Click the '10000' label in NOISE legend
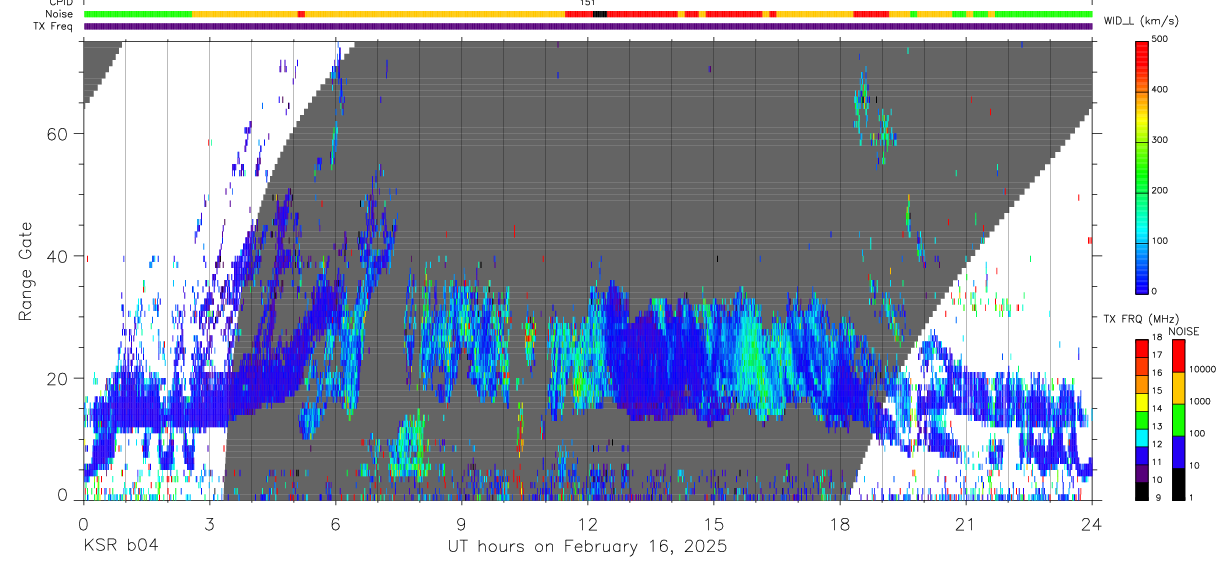Viewport: 1228px width, 567px height. tap(1202, 370)
